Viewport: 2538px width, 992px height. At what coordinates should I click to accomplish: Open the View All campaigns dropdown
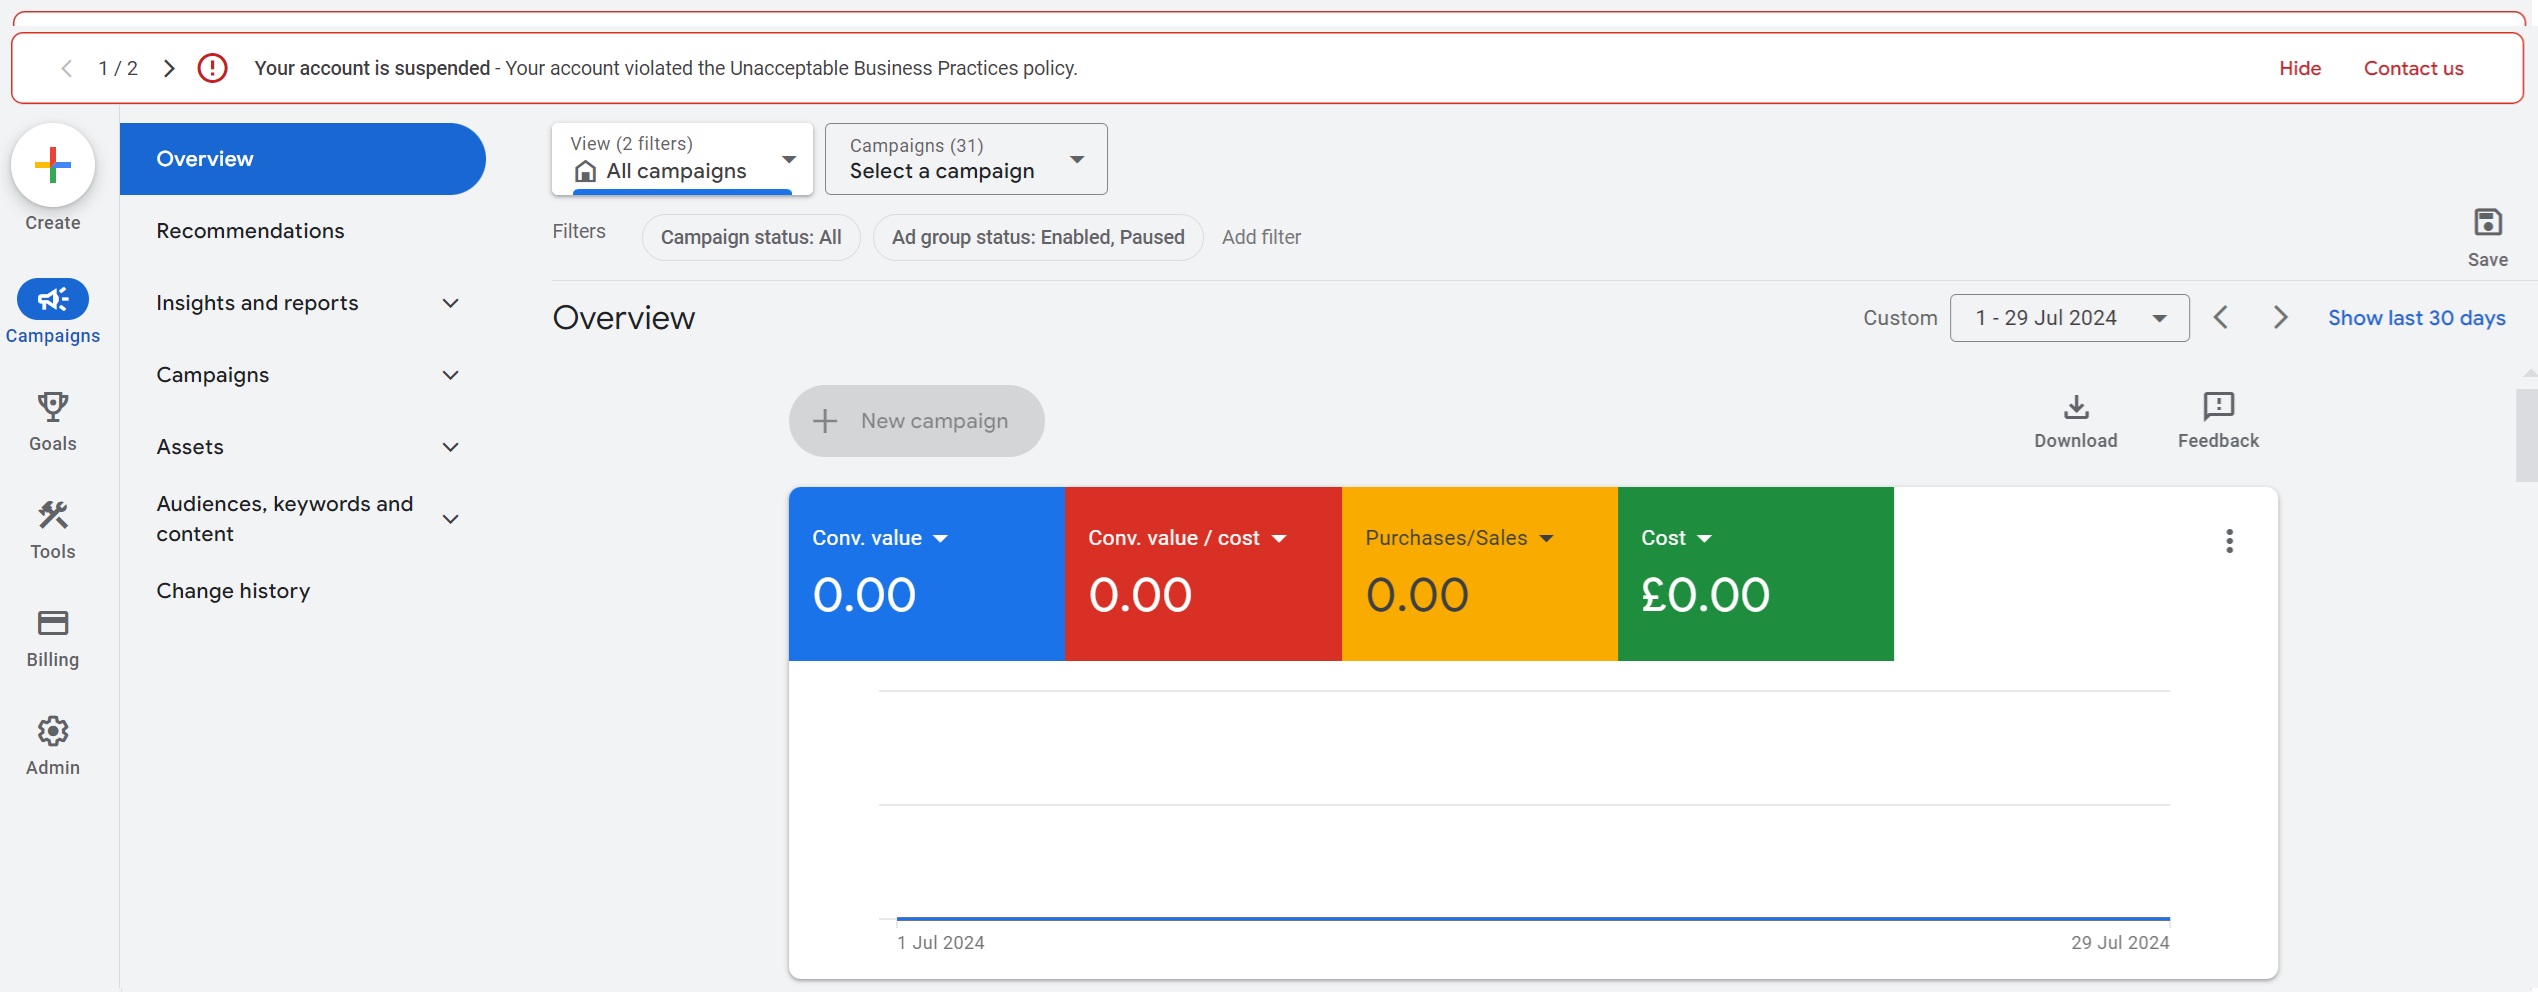click(683, 159)
